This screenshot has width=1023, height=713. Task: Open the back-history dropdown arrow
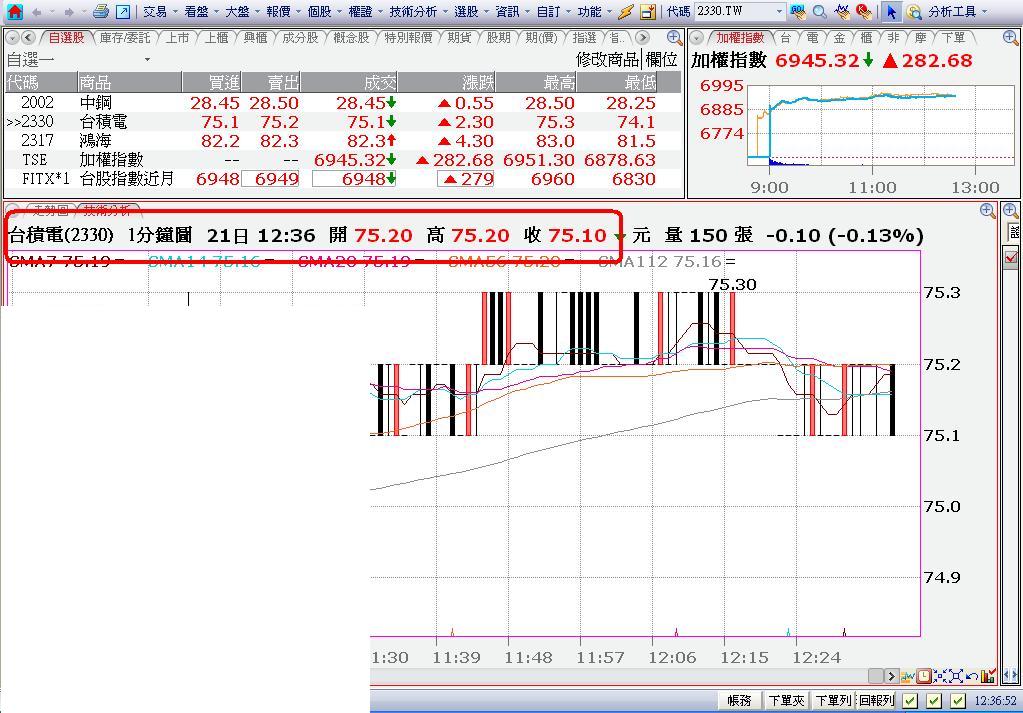click(52, 12)
